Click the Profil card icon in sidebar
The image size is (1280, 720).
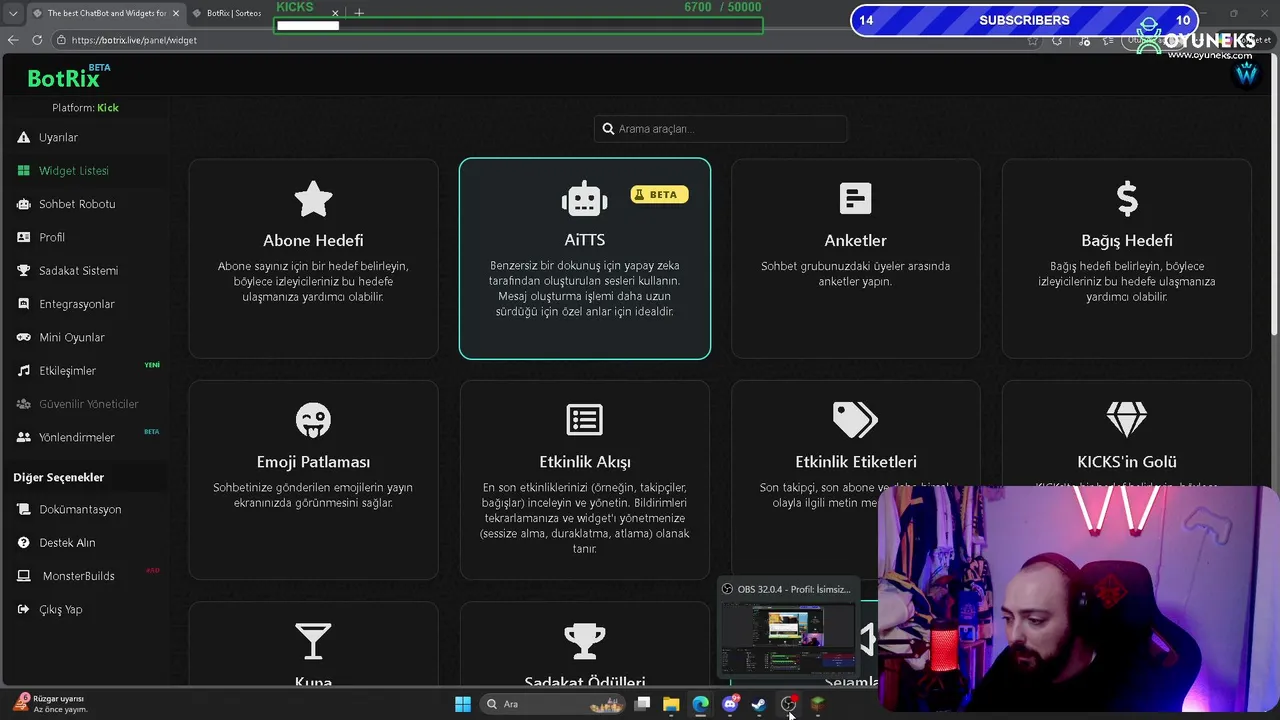click(x=23, y=237)
